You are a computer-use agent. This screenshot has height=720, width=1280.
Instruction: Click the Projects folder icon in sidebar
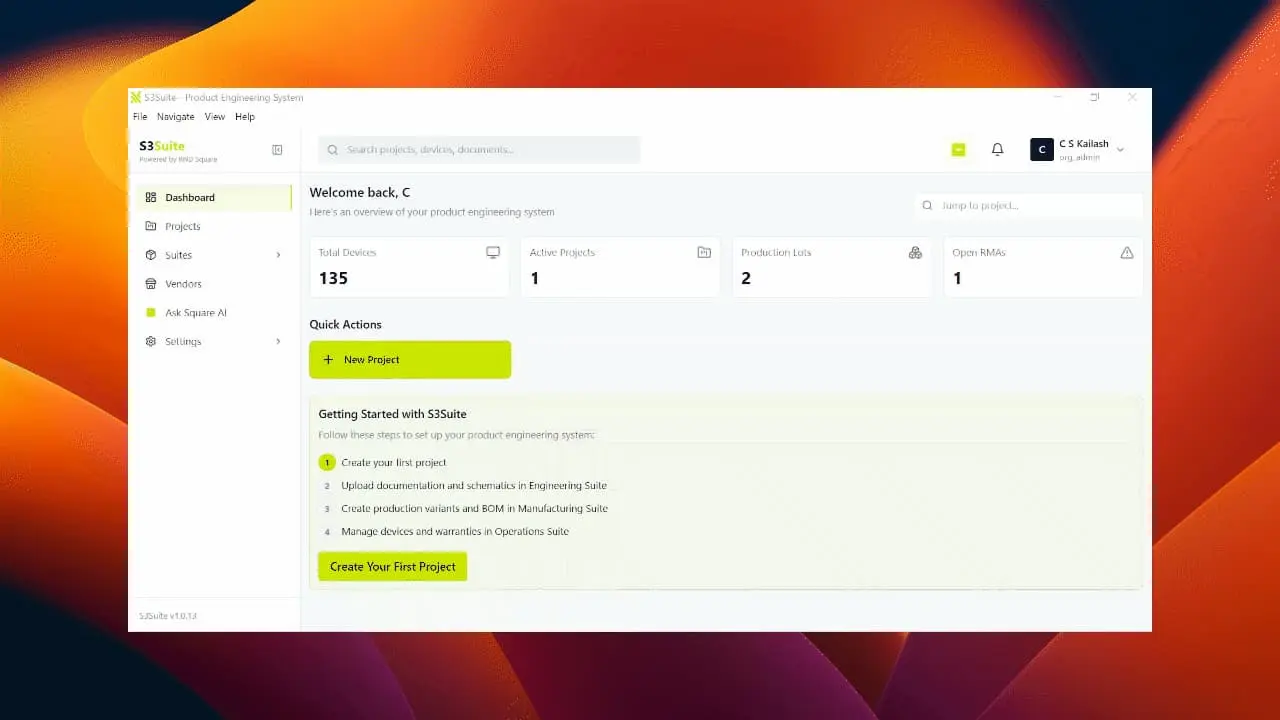(151, 226)
